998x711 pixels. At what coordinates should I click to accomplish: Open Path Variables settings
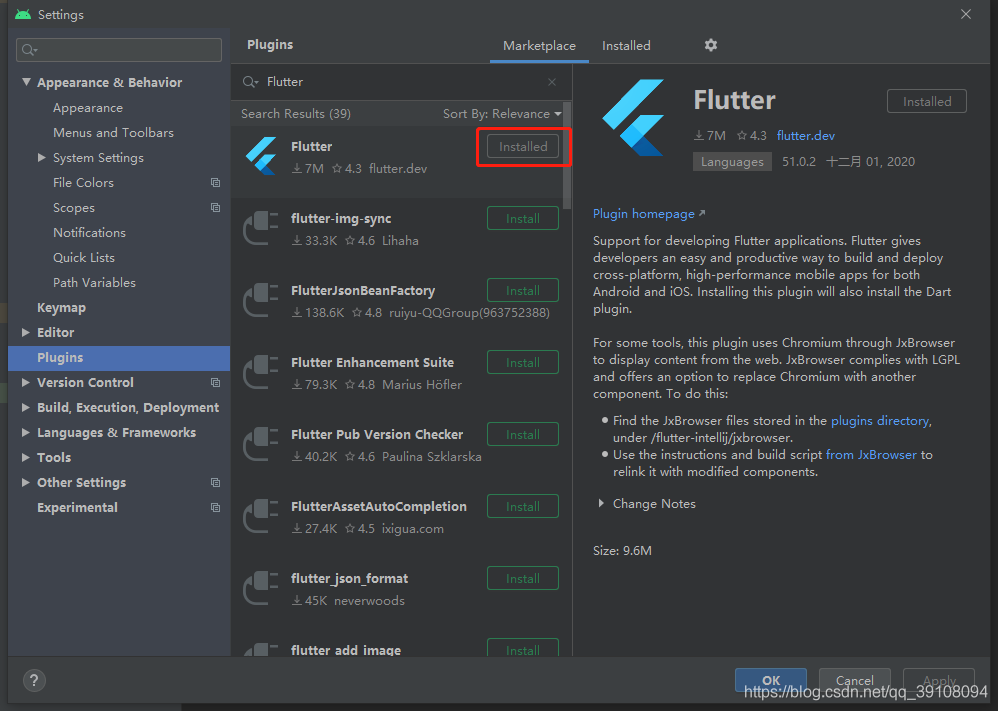(x=94, y=283)
